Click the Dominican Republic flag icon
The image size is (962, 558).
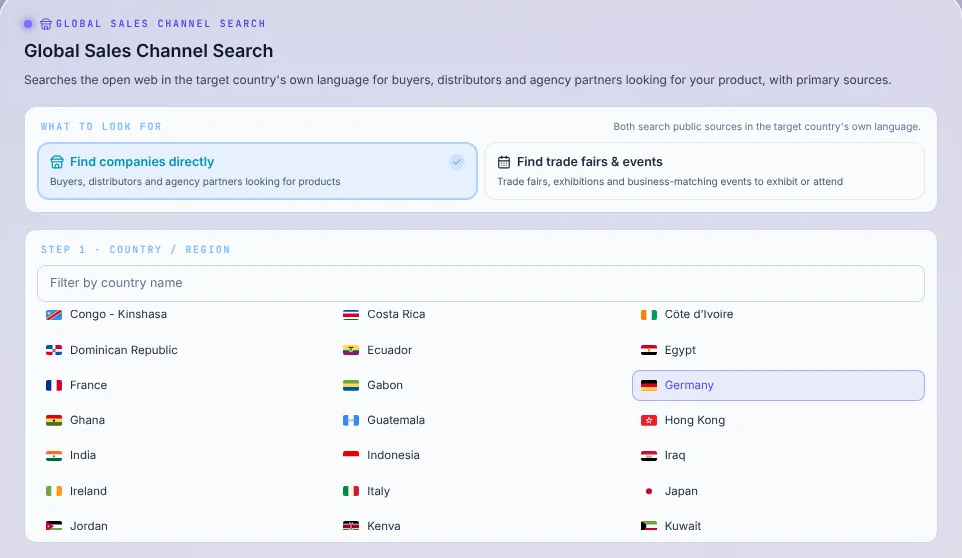[54, 350]
